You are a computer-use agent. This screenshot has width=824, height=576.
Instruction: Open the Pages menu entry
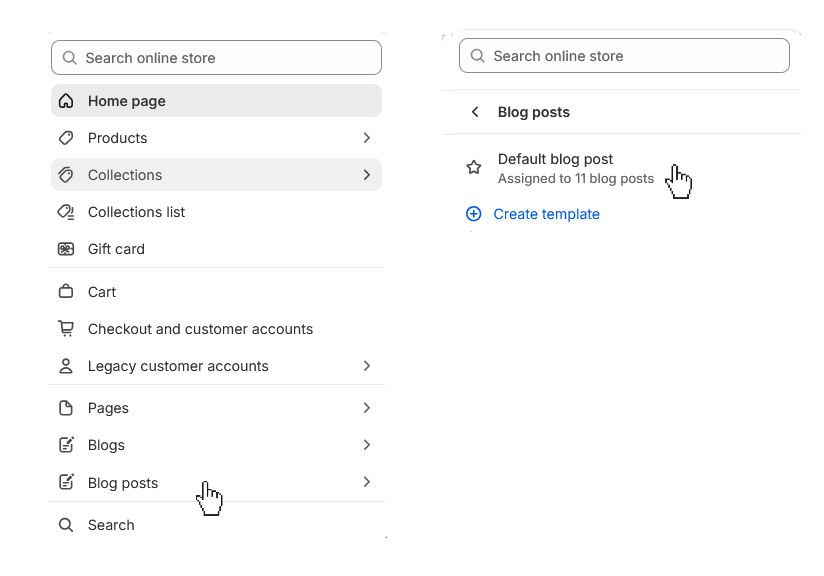(x=216, y=408)
